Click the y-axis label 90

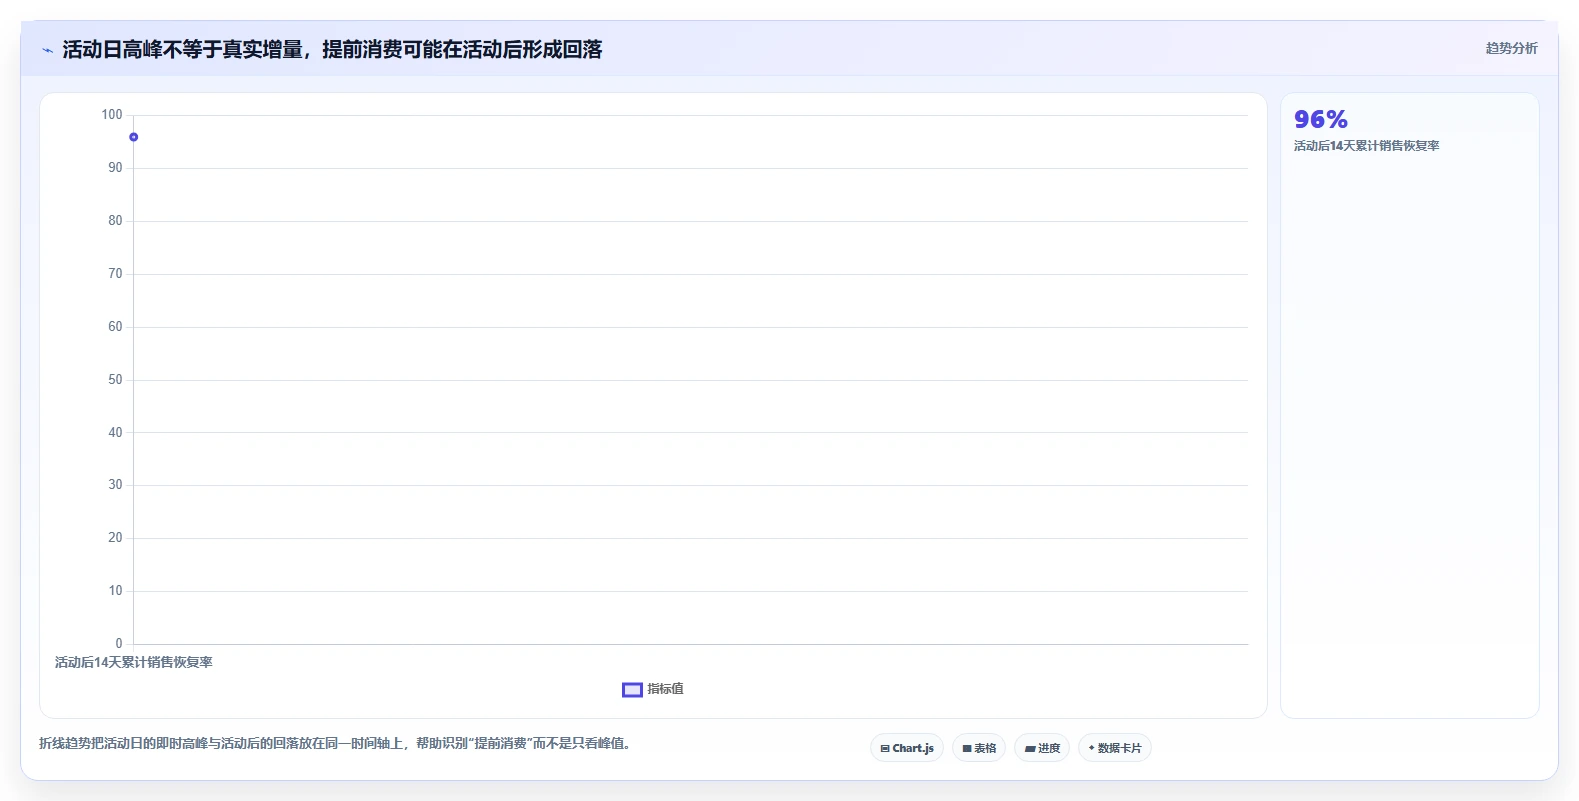click(115, 168)
